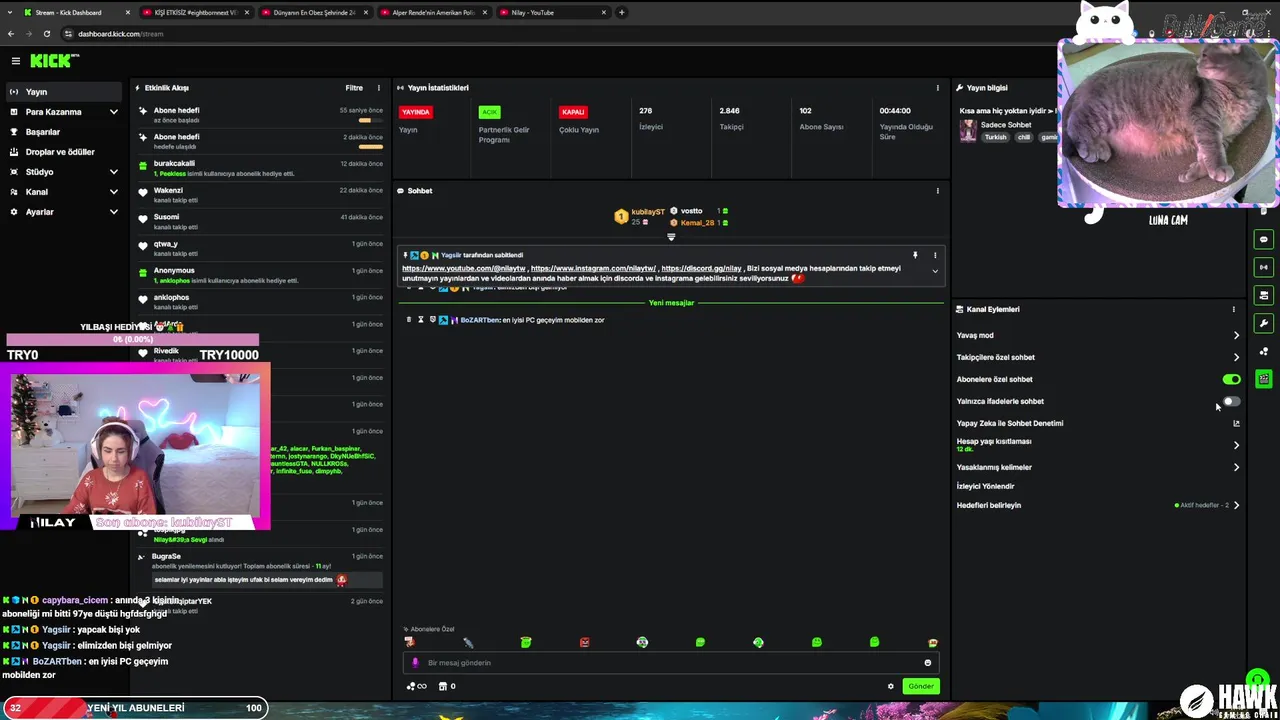This screenshot has height=720, width=1280.
Task: Open the hamburger menu beside the Kick logo
Action: tap(15, 61)
